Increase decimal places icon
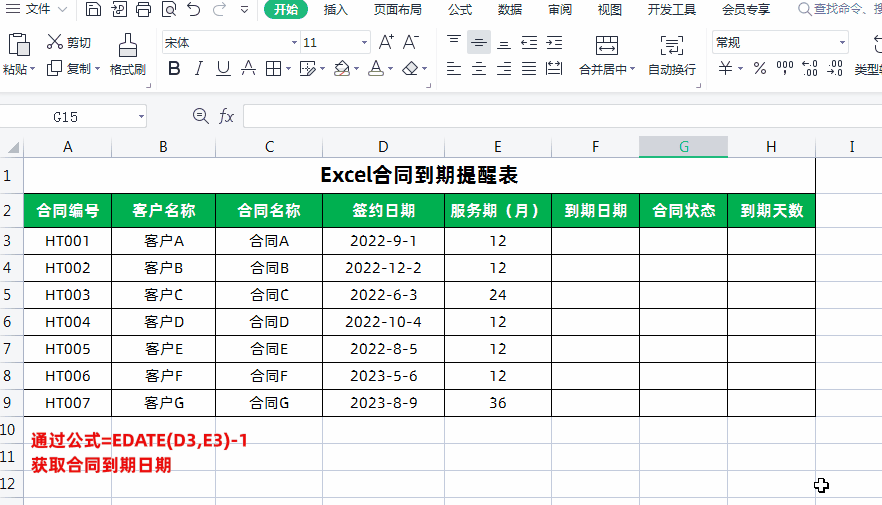The image size is (882, 505). (809, 69)
